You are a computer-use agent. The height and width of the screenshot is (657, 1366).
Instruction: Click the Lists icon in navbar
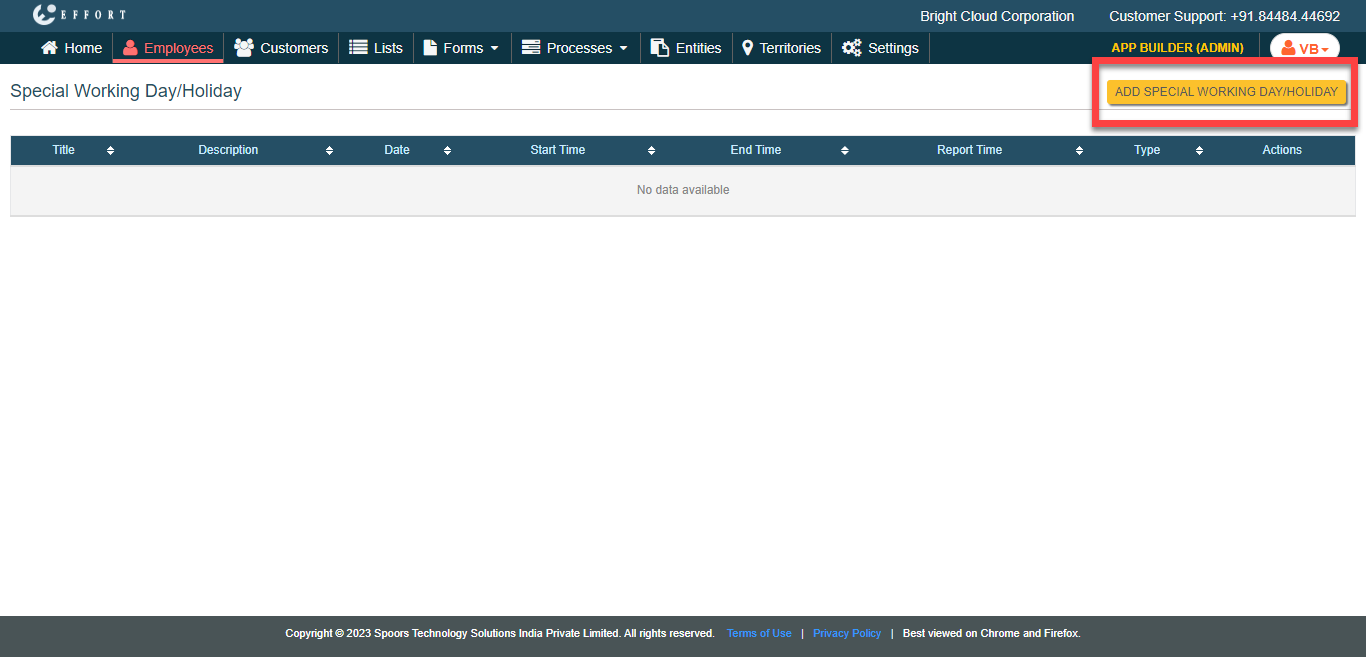358,48
